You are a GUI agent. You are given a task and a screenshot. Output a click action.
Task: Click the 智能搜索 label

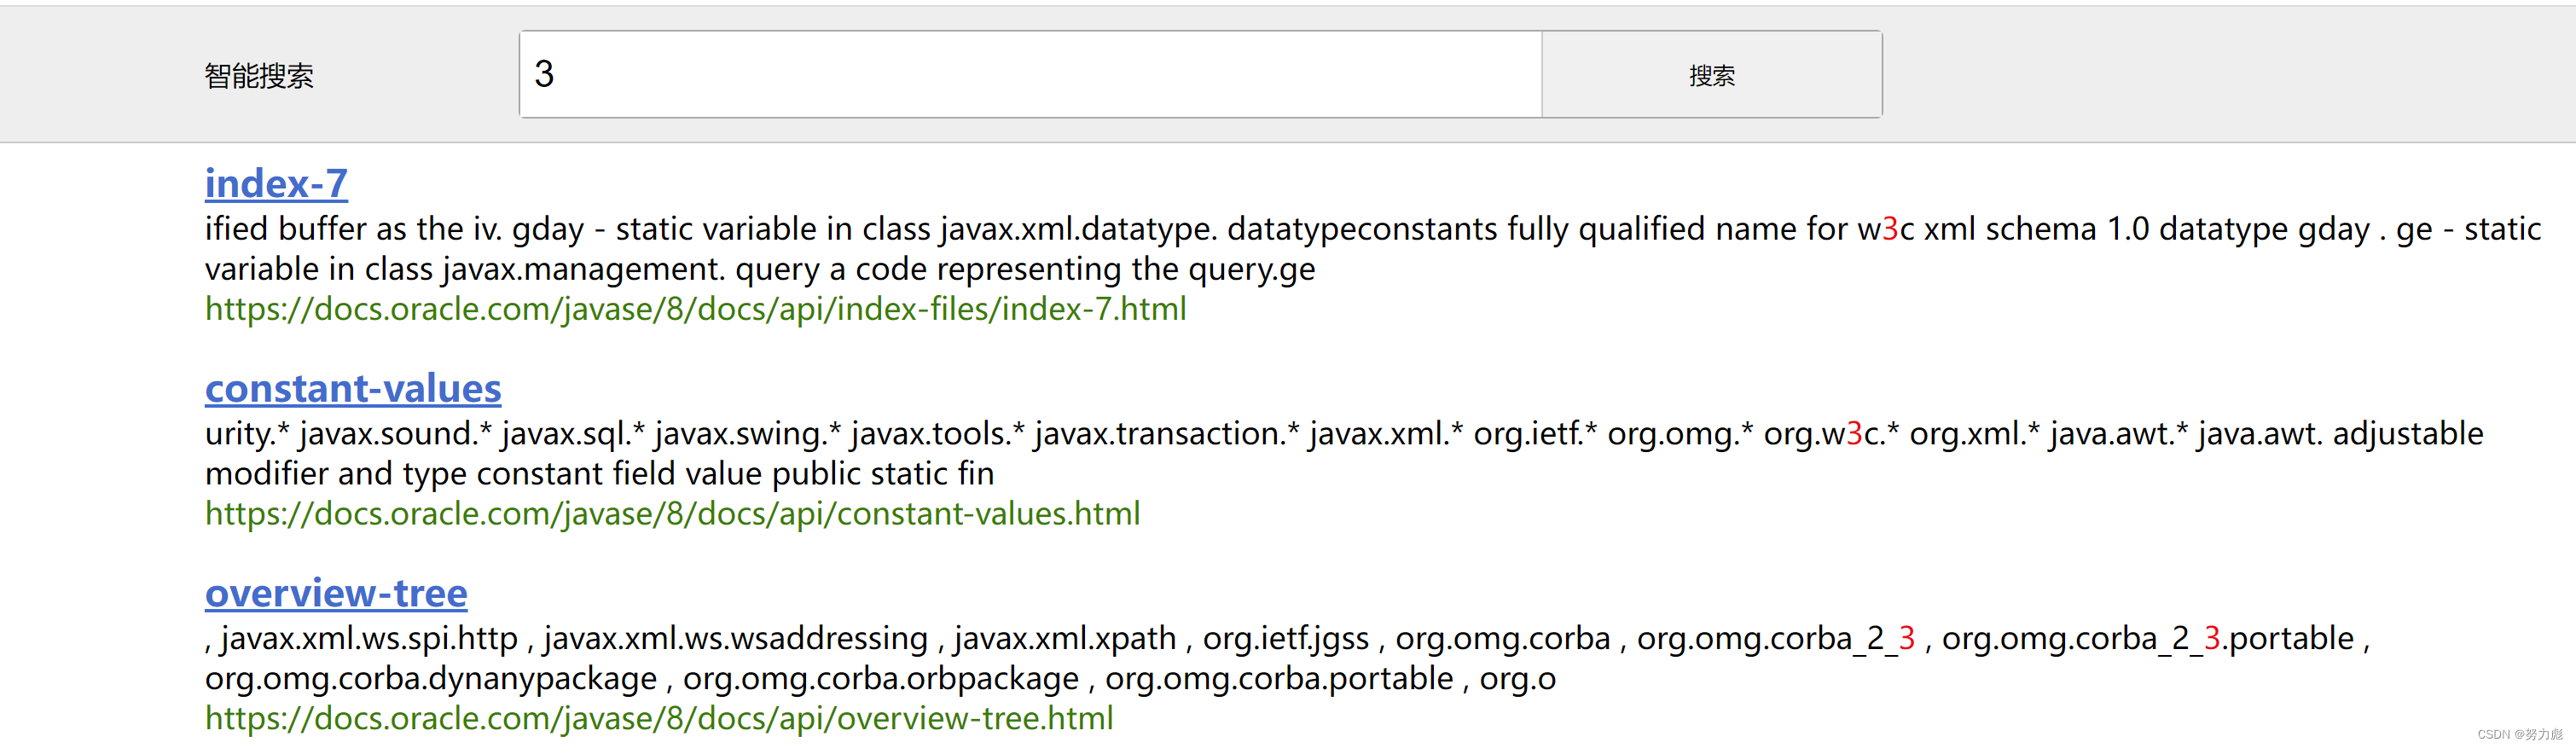(259, 76)
